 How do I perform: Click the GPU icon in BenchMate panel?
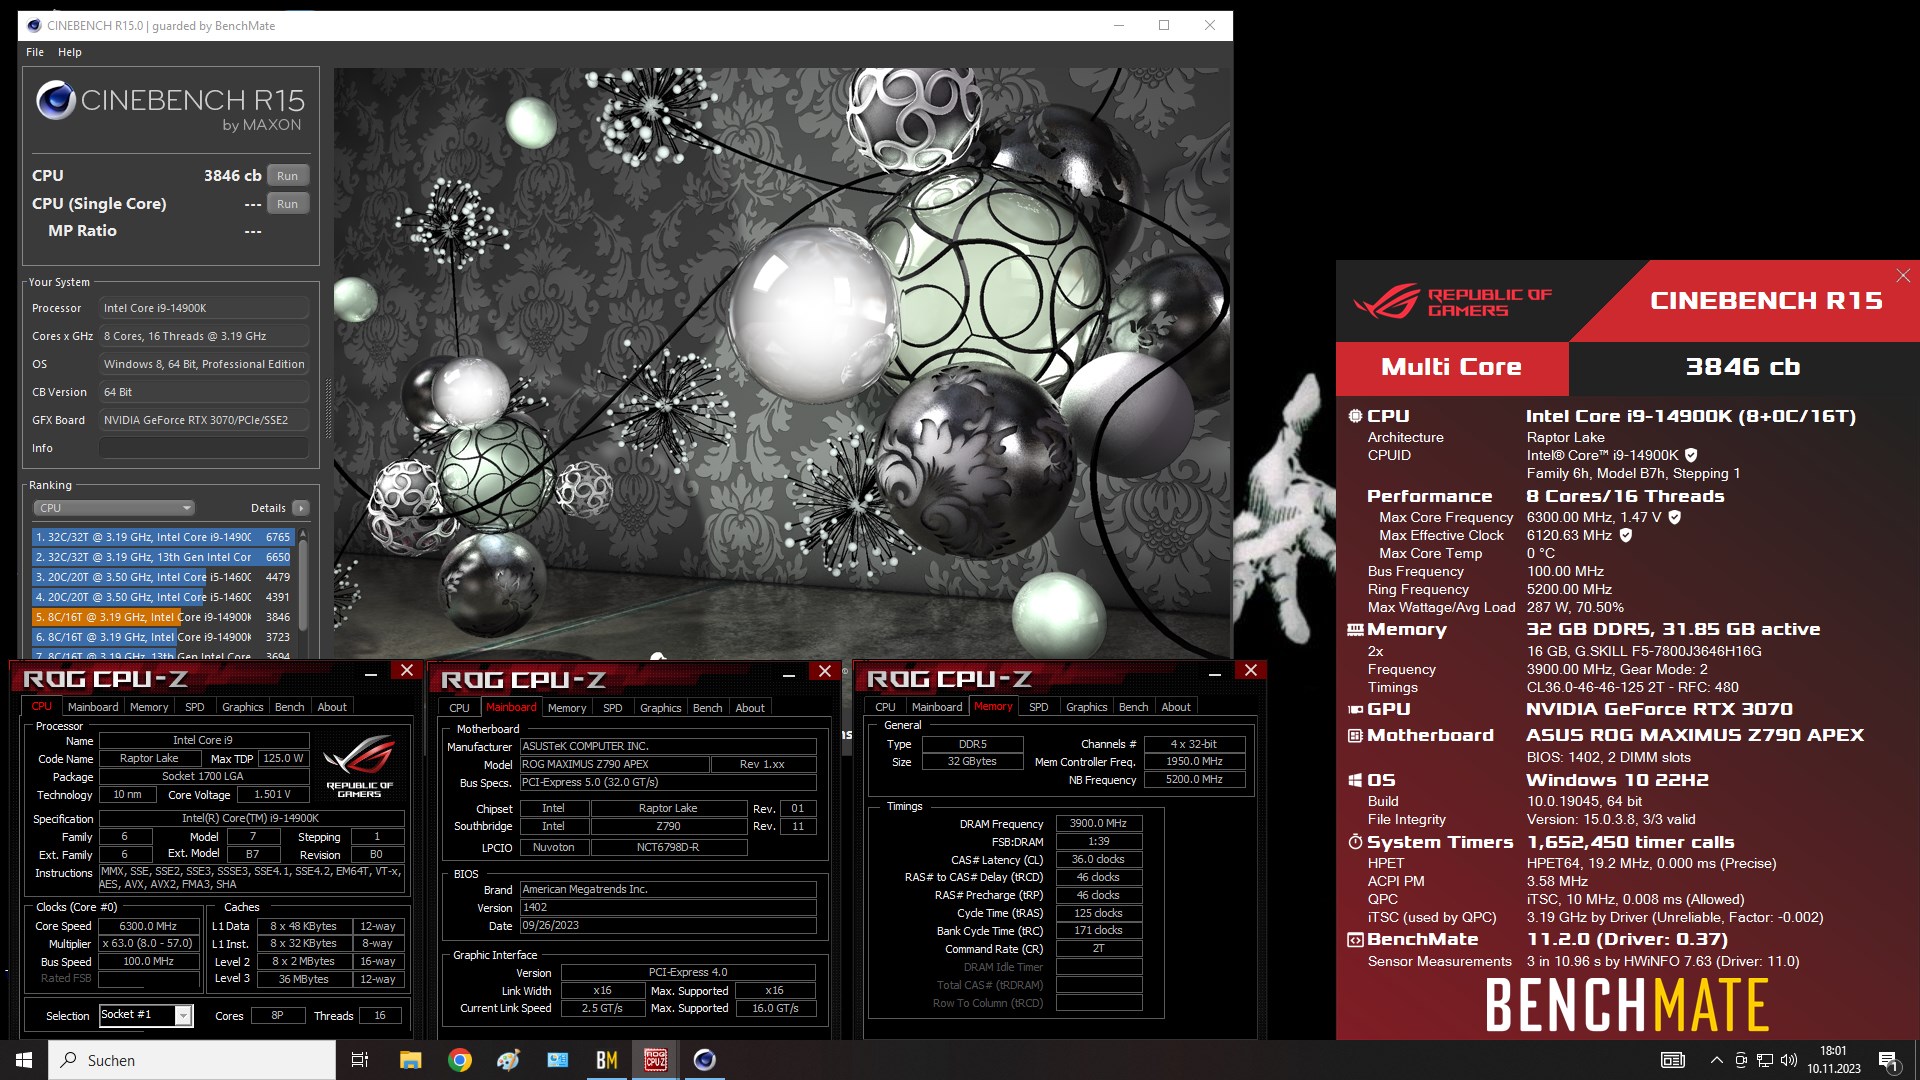coord(1355,709)
